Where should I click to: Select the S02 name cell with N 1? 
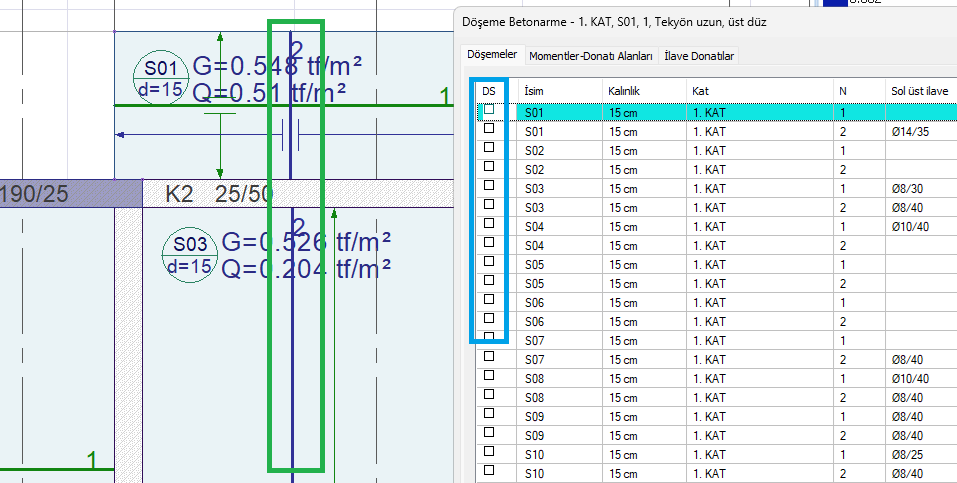tap(560, 151)
